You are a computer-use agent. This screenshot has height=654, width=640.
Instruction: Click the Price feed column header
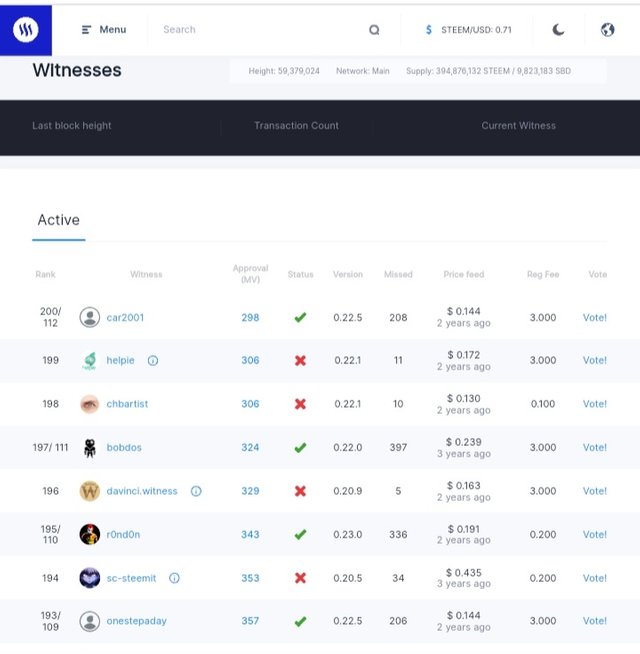tap(464, 274)
